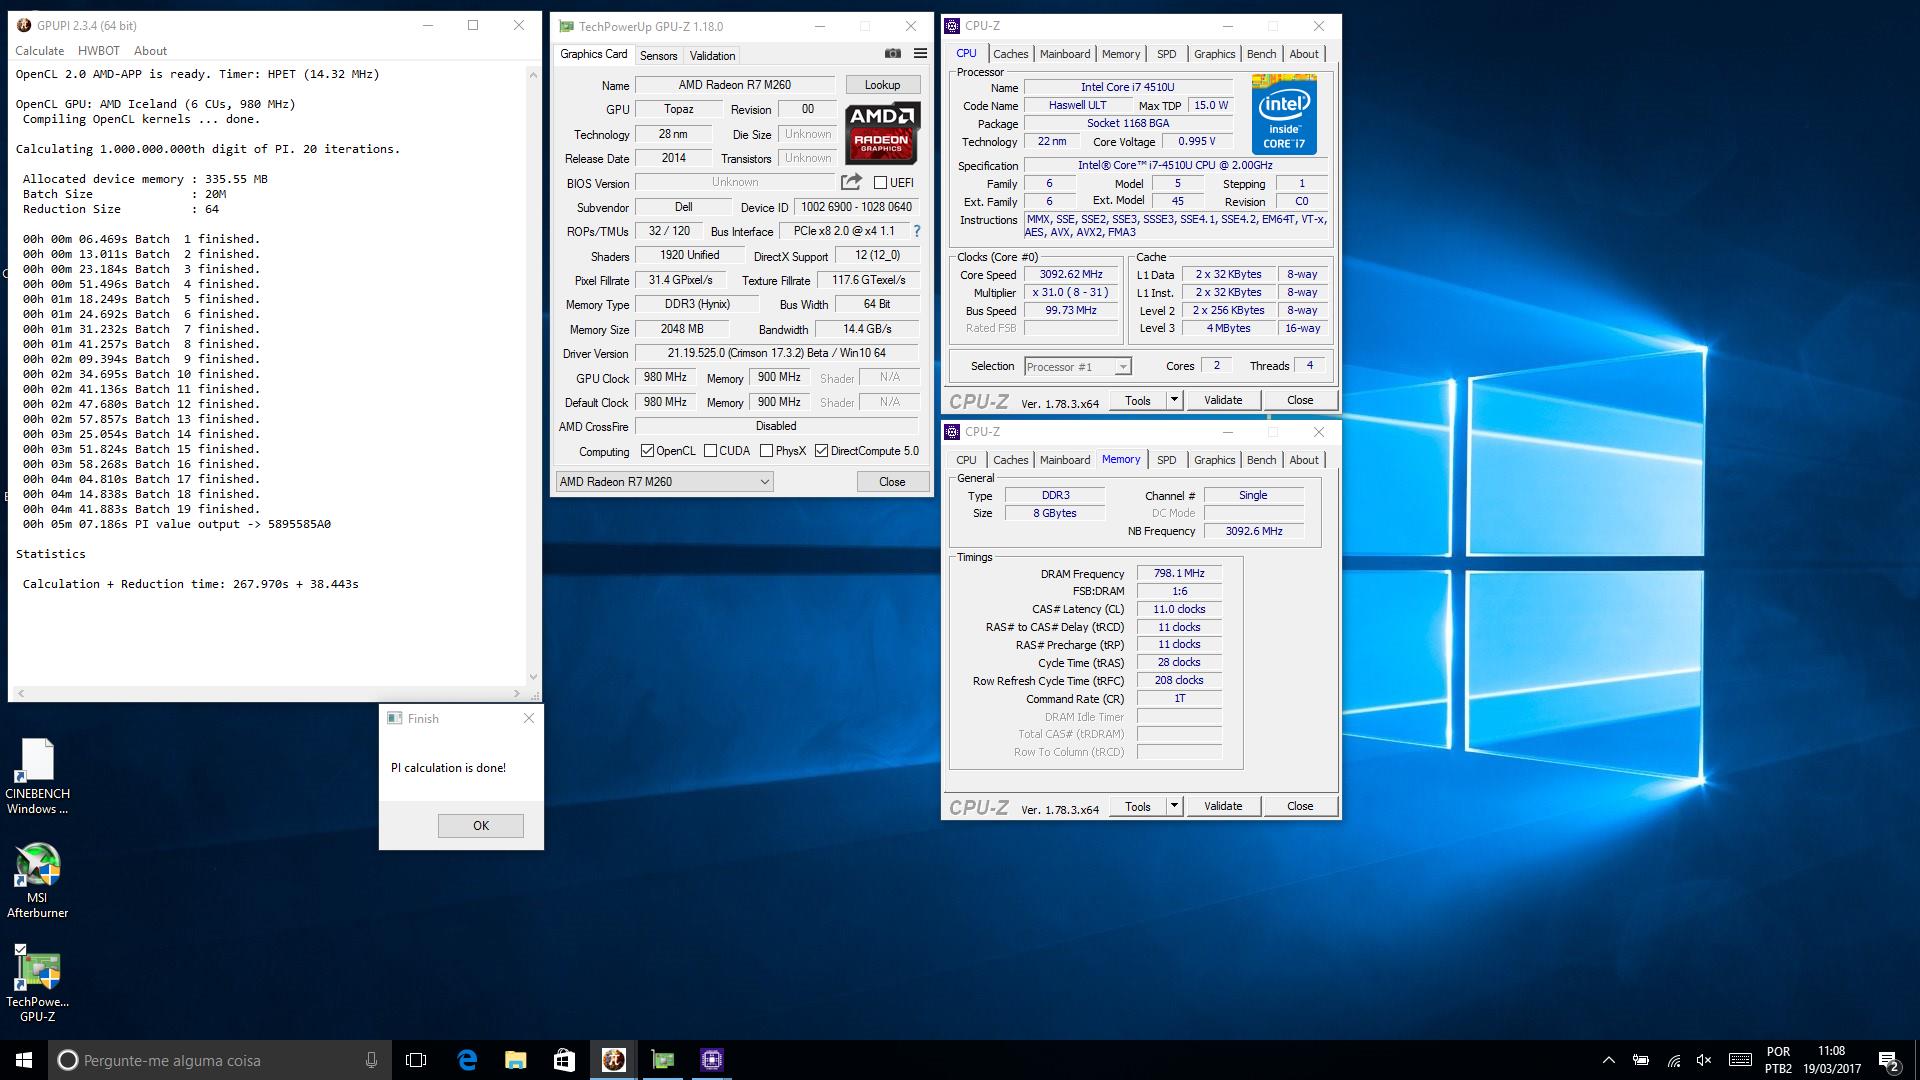Click the Close button in GPU-Z
1920x1080 pixels.
tap(892, 482)
